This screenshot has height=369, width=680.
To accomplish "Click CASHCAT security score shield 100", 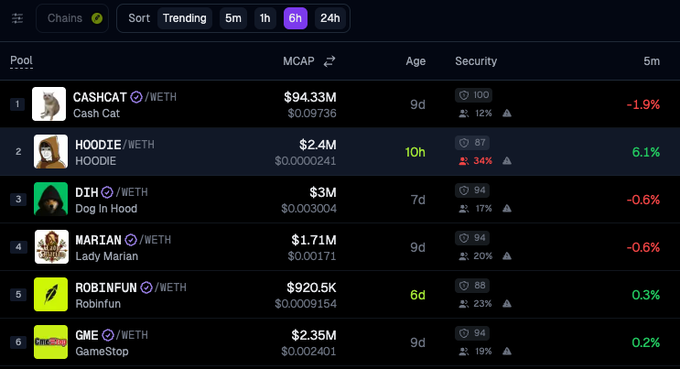I will [474, 95].
